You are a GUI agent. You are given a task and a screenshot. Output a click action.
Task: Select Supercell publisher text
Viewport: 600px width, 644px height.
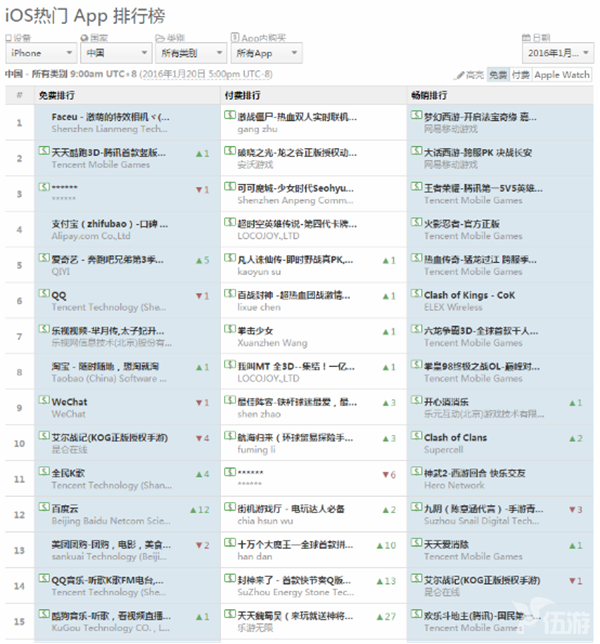point(443,450)
